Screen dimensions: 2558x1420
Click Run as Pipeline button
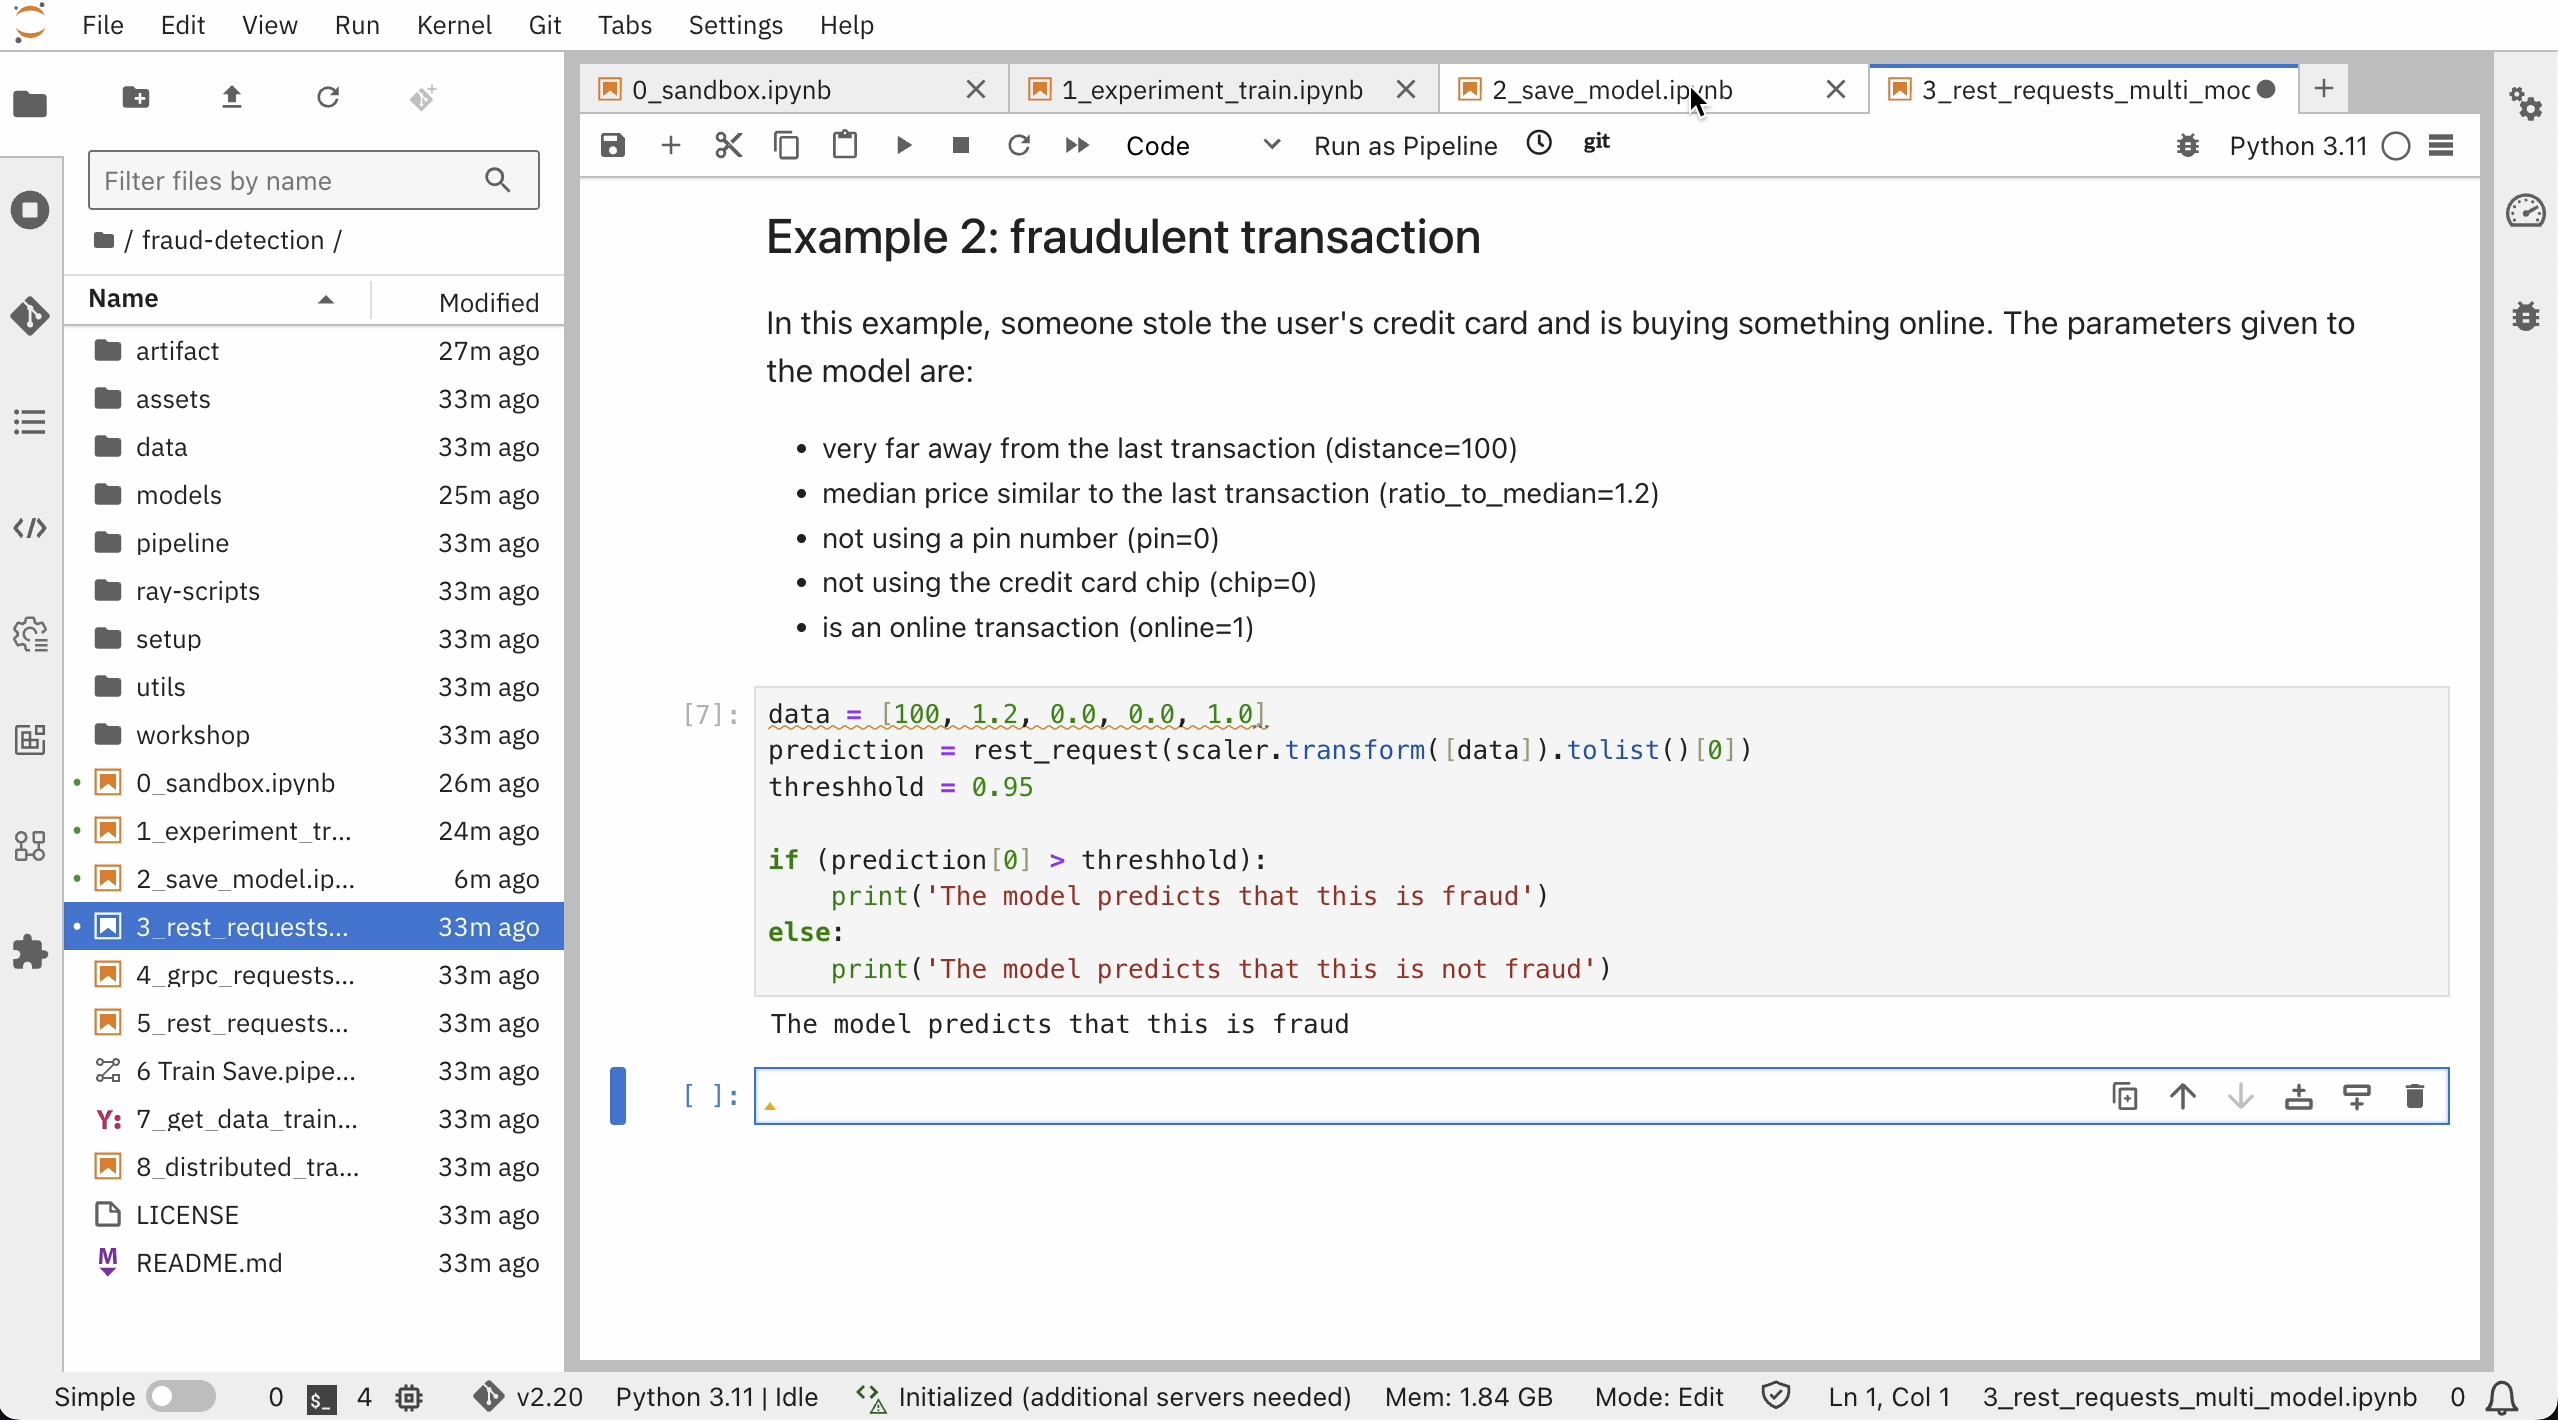point(1404,146)
